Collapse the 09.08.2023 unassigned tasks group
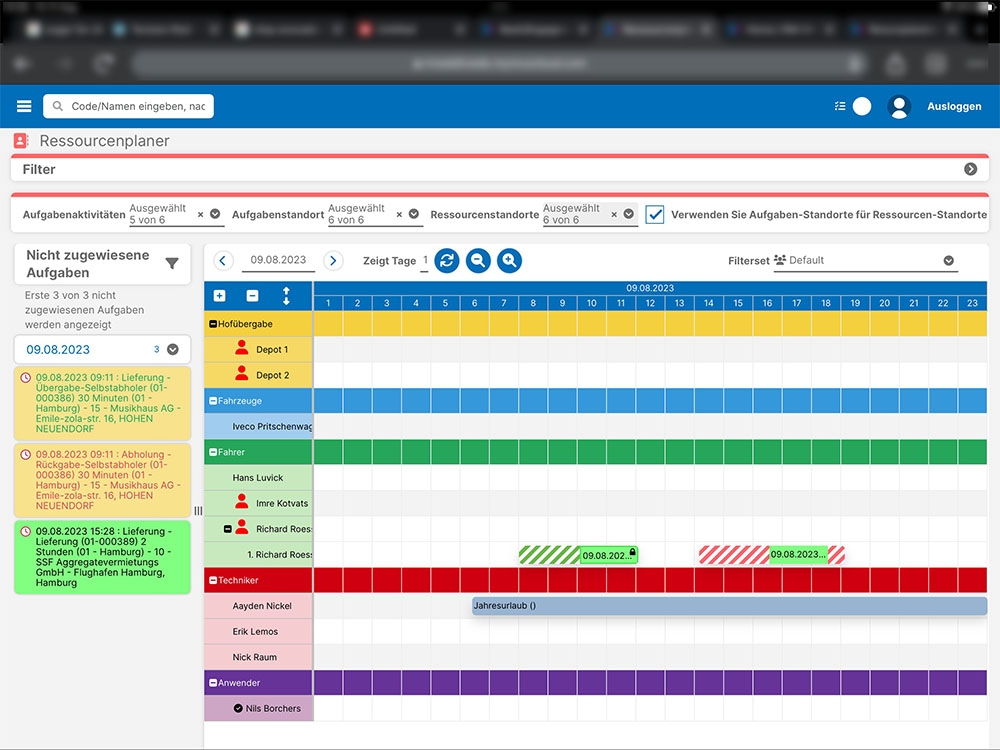This screenshot has width=1000, height=750. point(173,349)
